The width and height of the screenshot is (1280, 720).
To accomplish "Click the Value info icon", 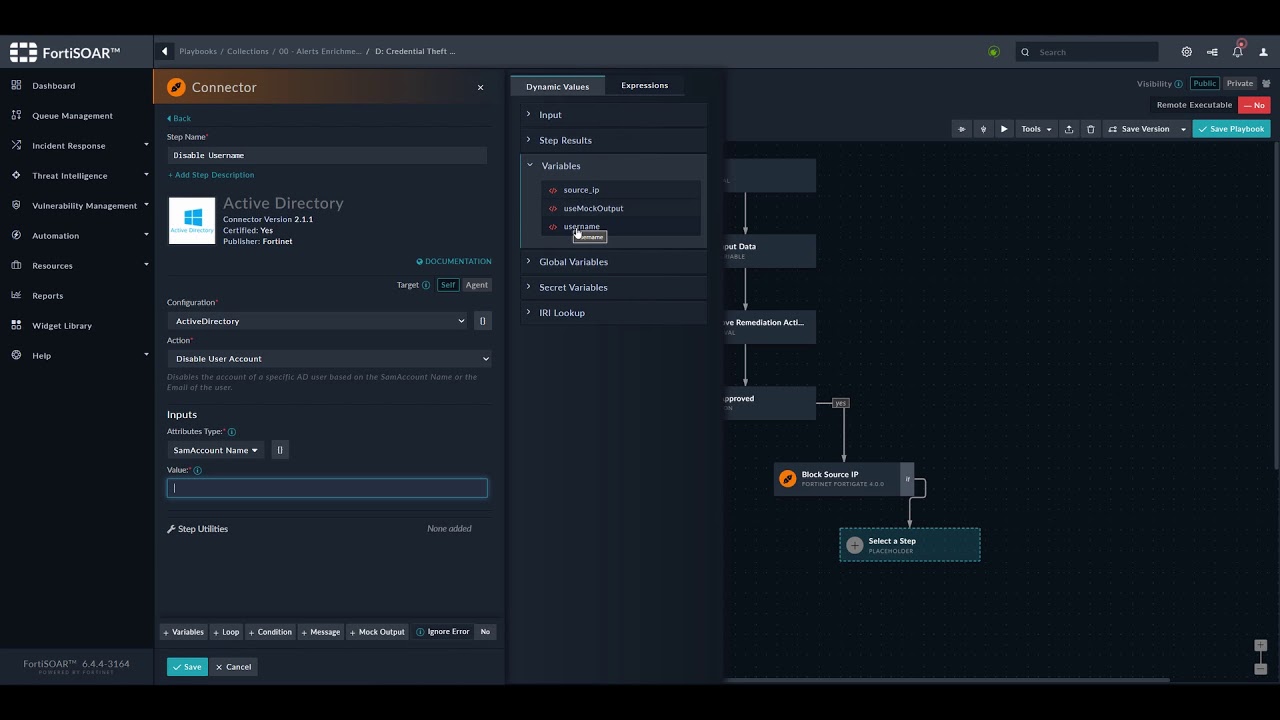I will point(197,470).
